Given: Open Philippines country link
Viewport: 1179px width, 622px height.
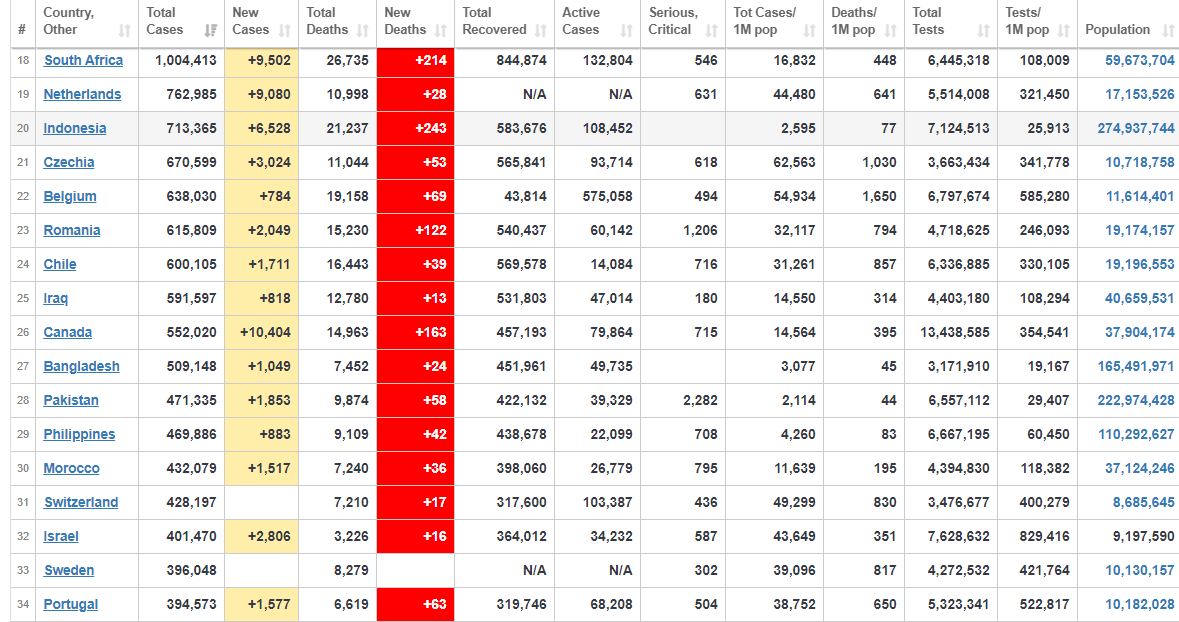Looking at the screenshot, I should [x=79, y=435].
